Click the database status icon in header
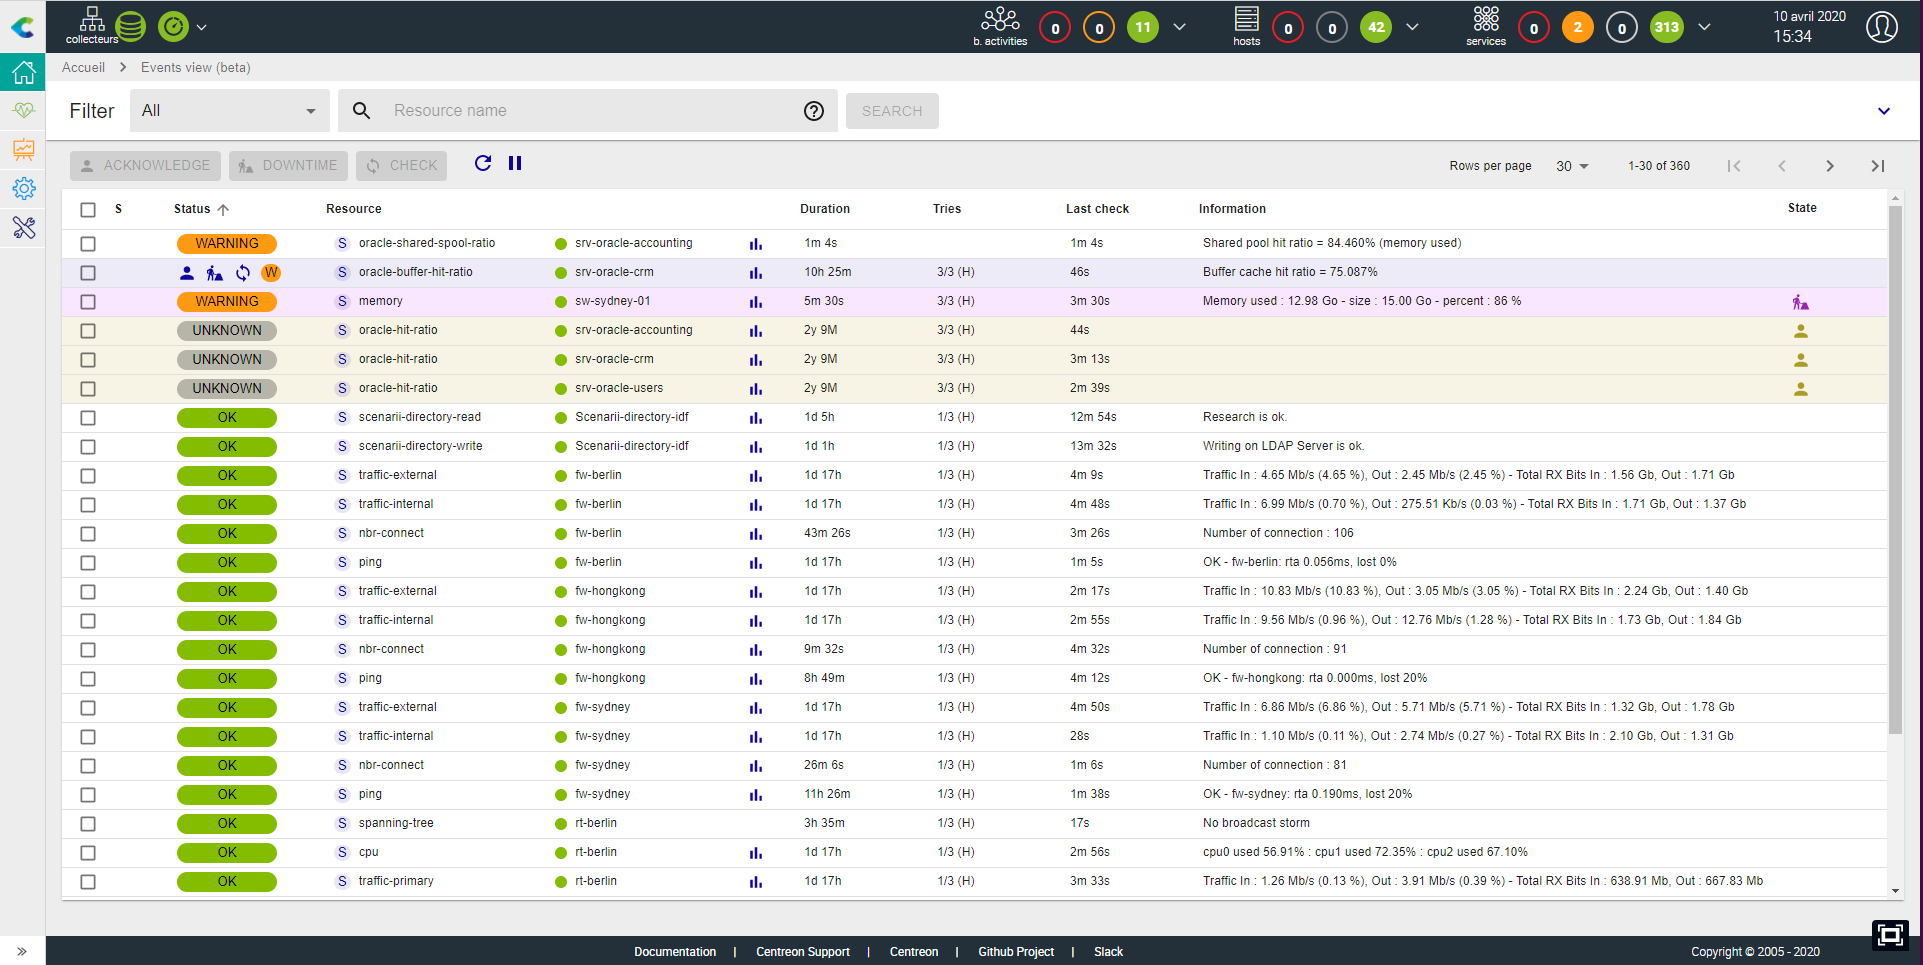The height and width of the screenshot is (965, 1923). [x=131, y=27]
